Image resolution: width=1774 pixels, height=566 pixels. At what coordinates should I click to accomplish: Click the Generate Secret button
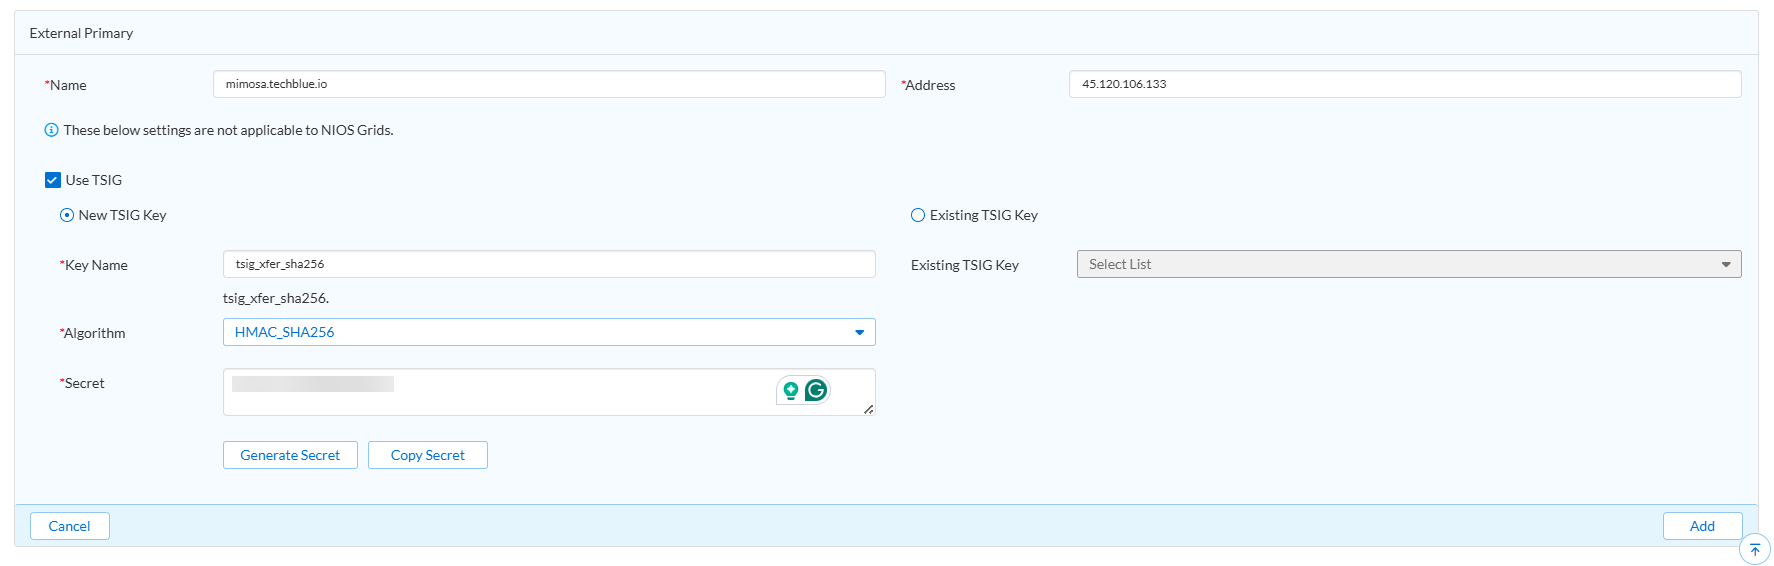pyautogui.click(x=290, y=455)
